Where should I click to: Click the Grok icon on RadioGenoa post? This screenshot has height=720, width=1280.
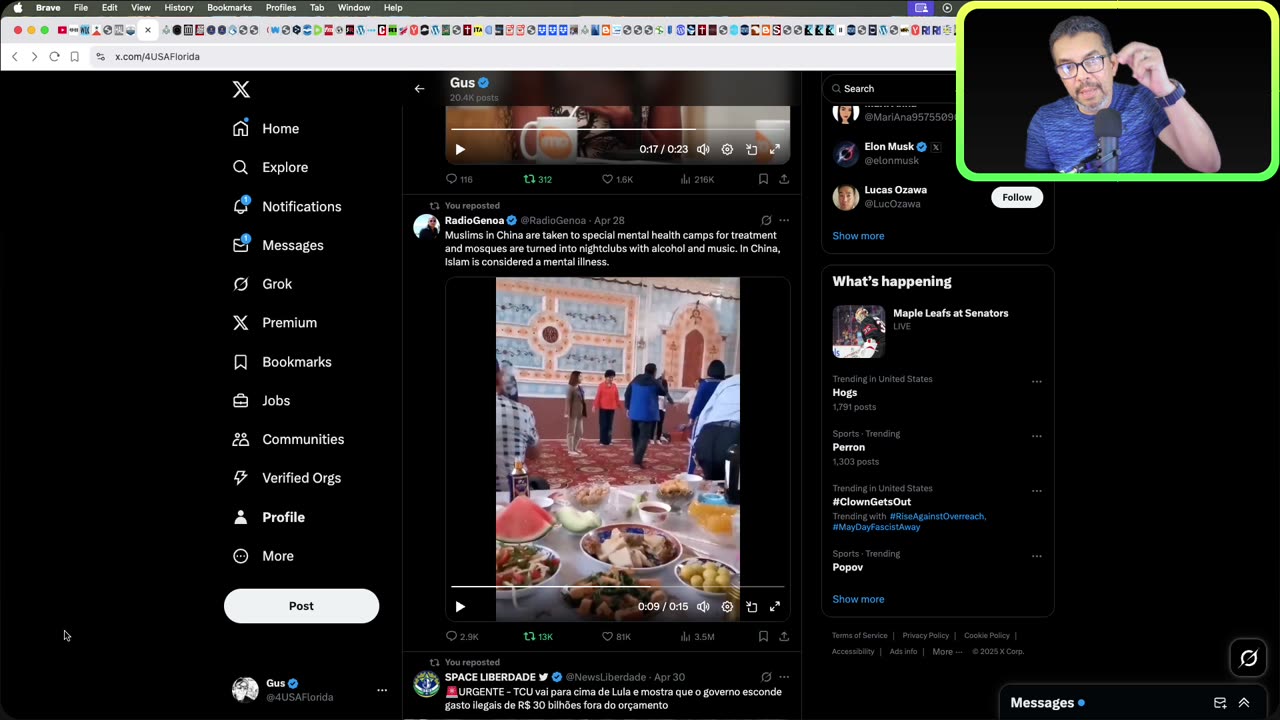click(x=766, y=220)
